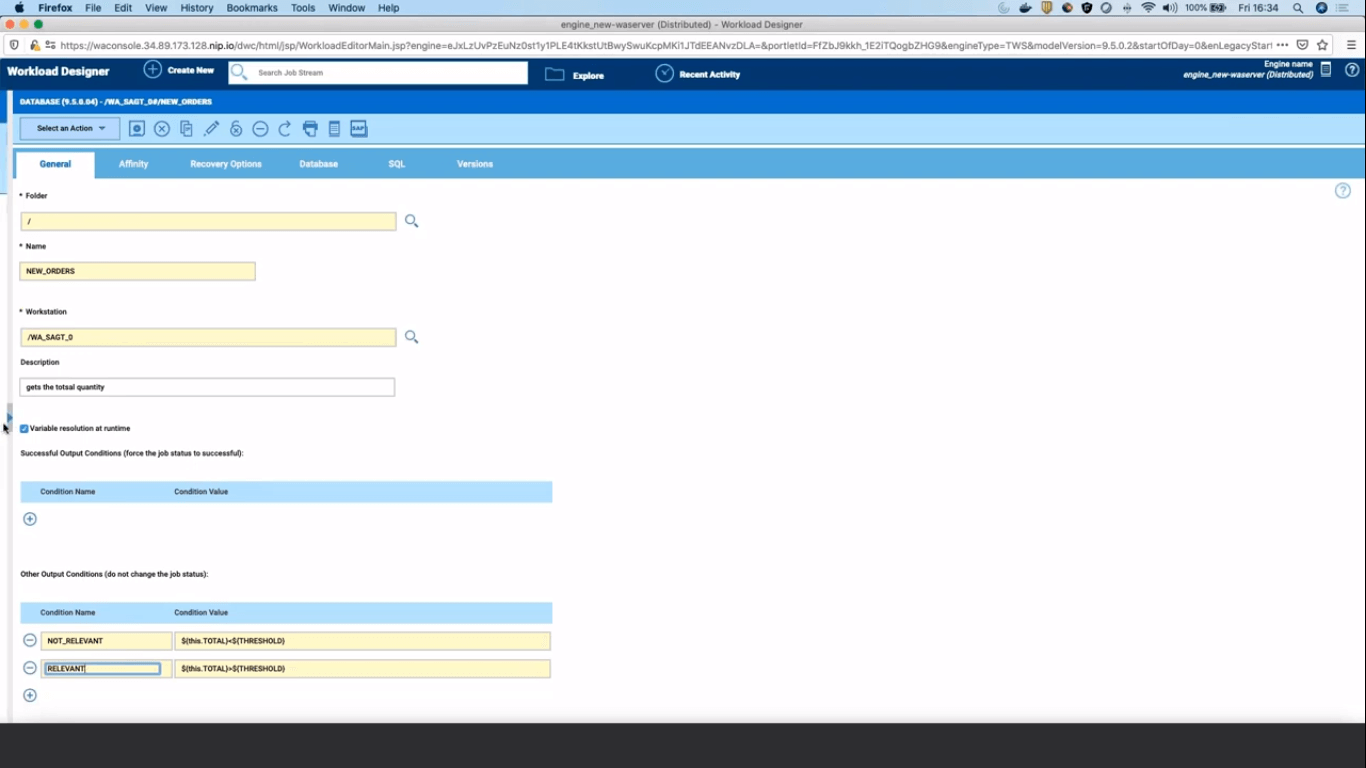
Task: Open the help icon below the tabs
Action: (1342, 191)
